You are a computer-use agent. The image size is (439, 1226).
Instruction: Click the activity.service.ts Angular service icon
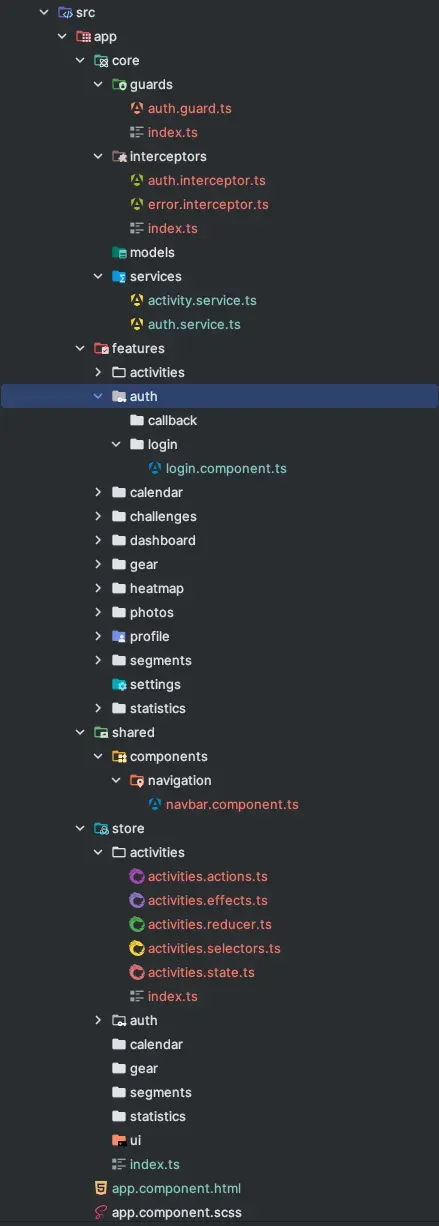(x=137, y=300)
